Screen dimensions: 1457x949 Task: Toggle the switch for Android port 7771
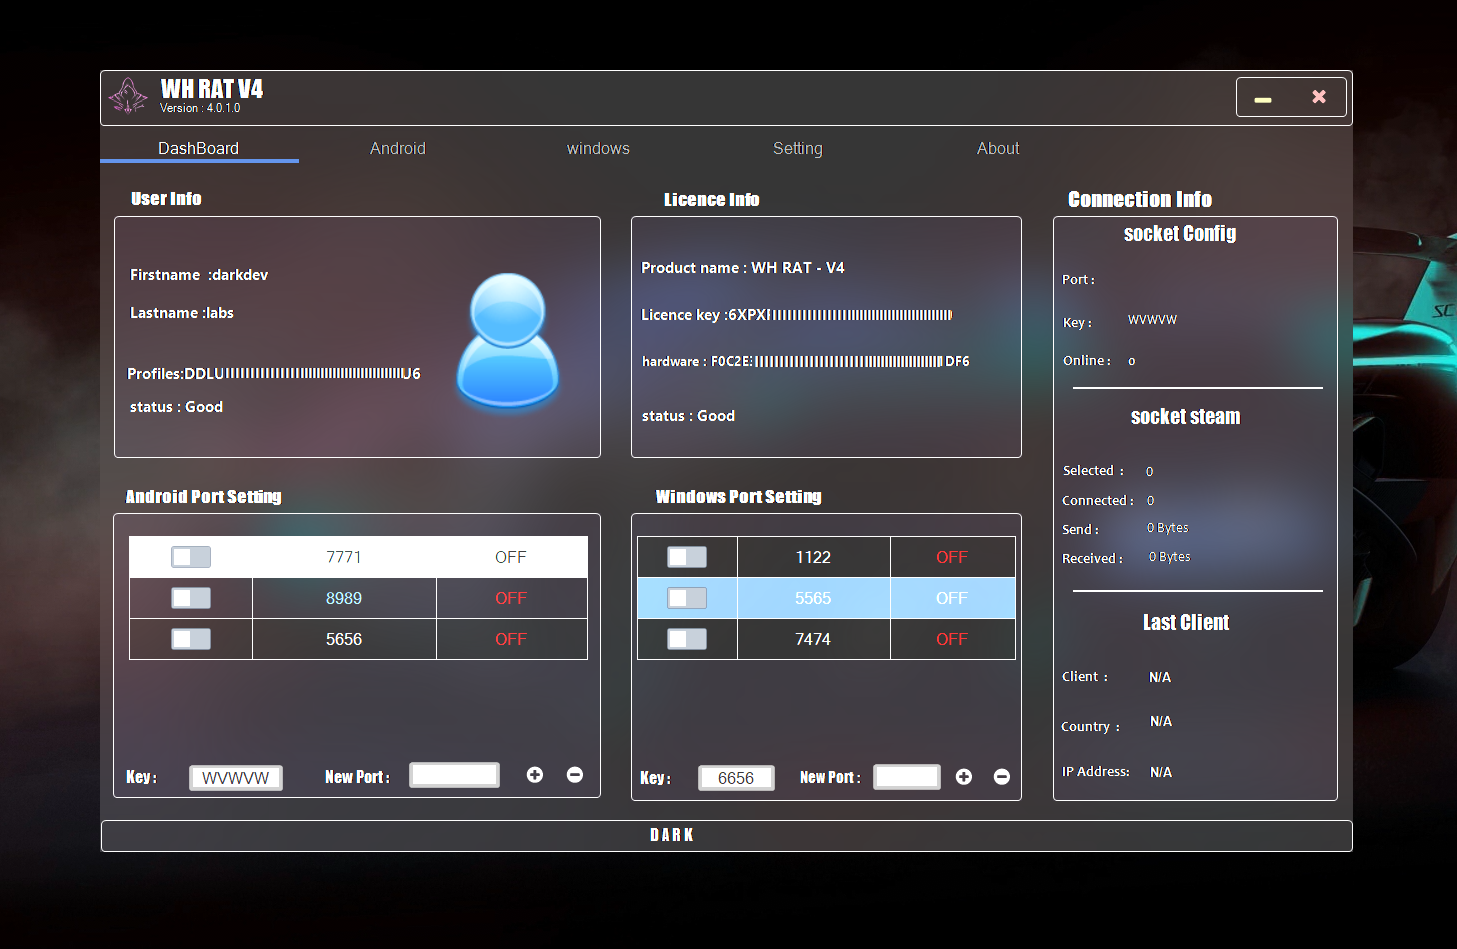pos(191,557)
